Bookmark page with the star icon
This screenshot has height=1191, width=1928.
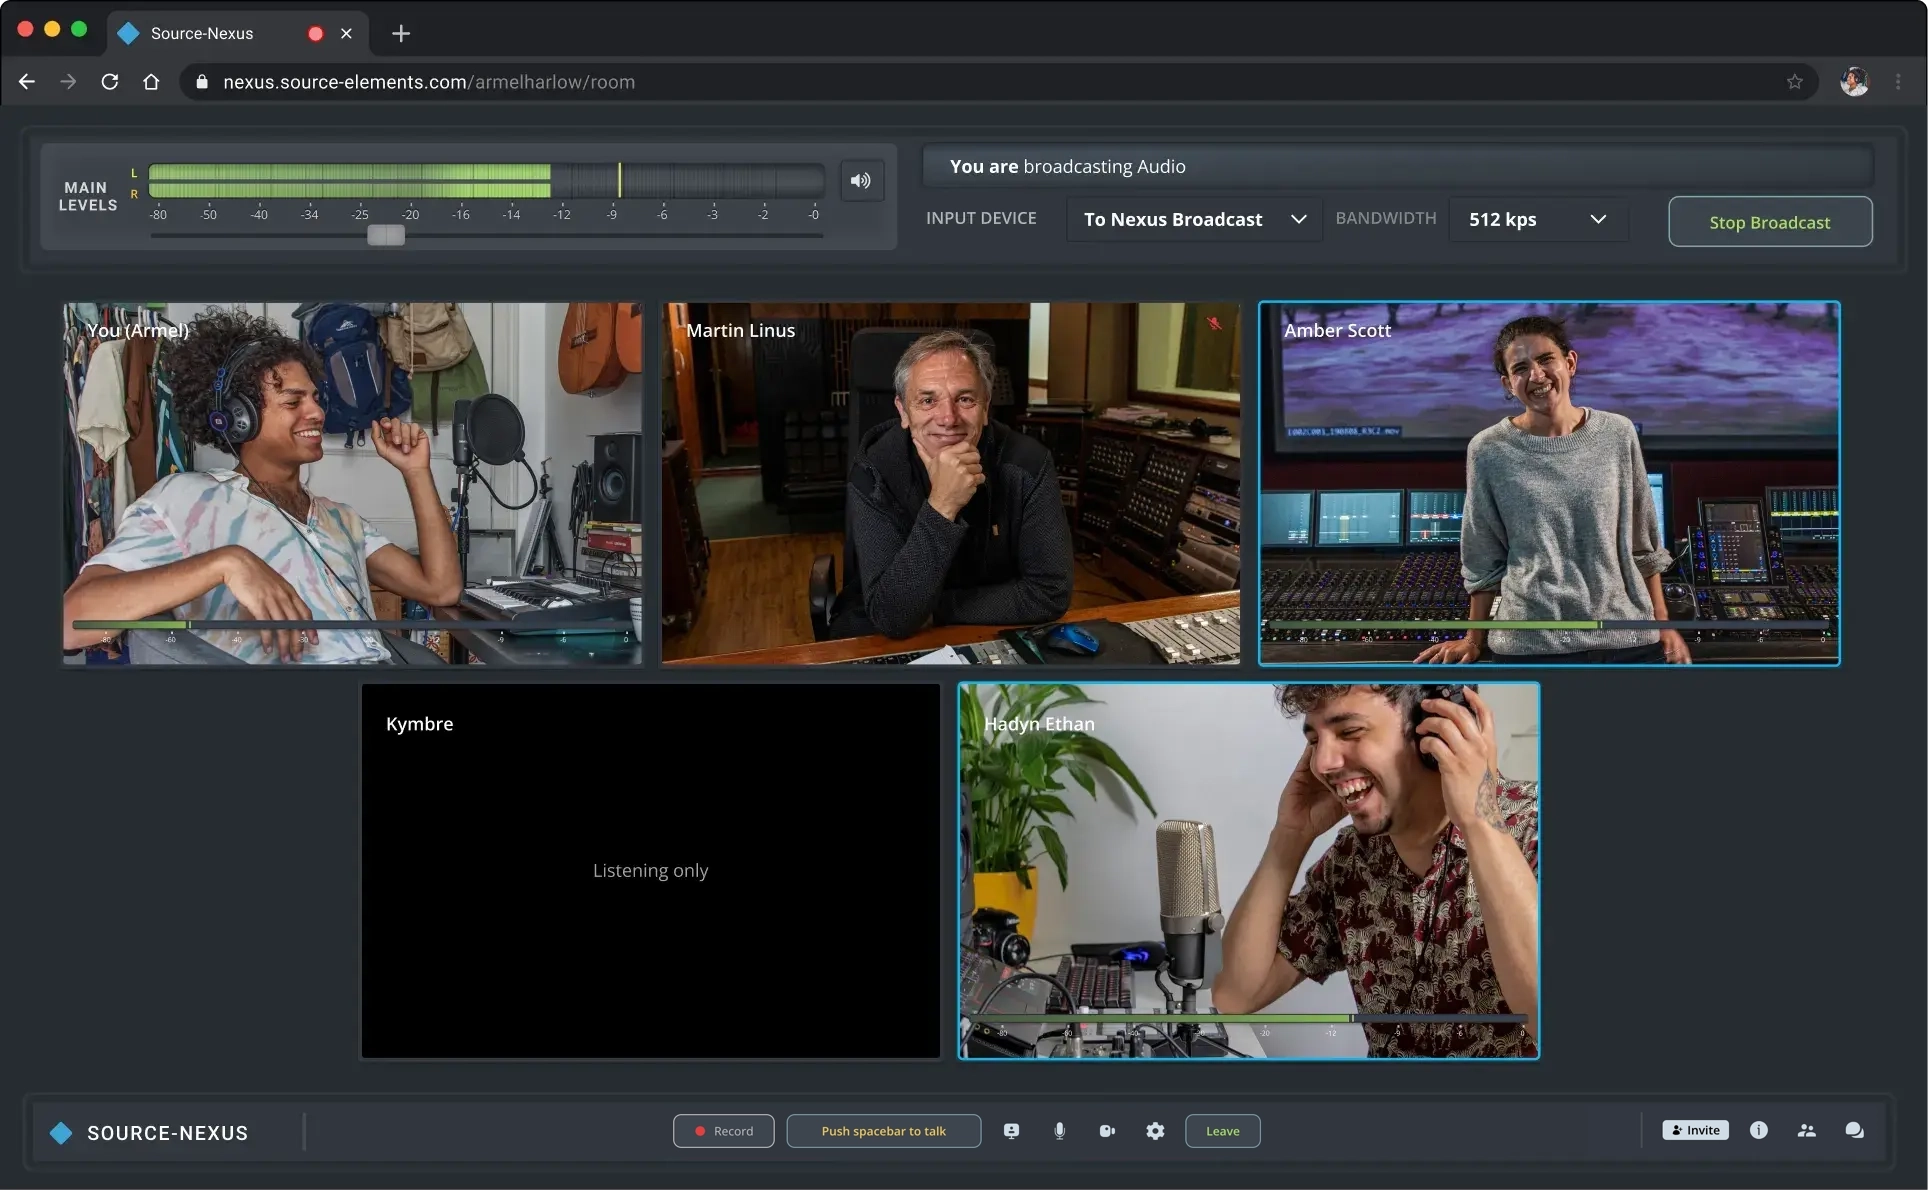pos(1794,82)
